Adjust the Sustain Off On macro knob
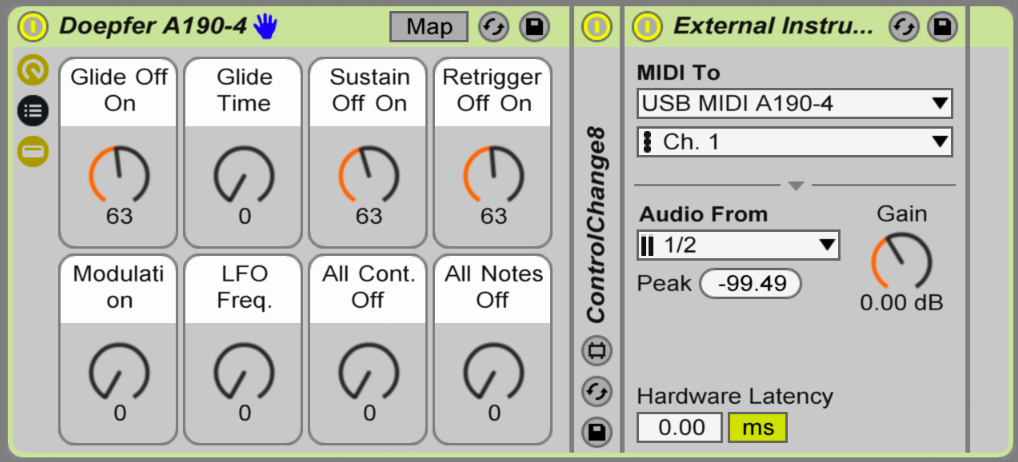This screenshot has width=1018, height=462. [369, 175]
